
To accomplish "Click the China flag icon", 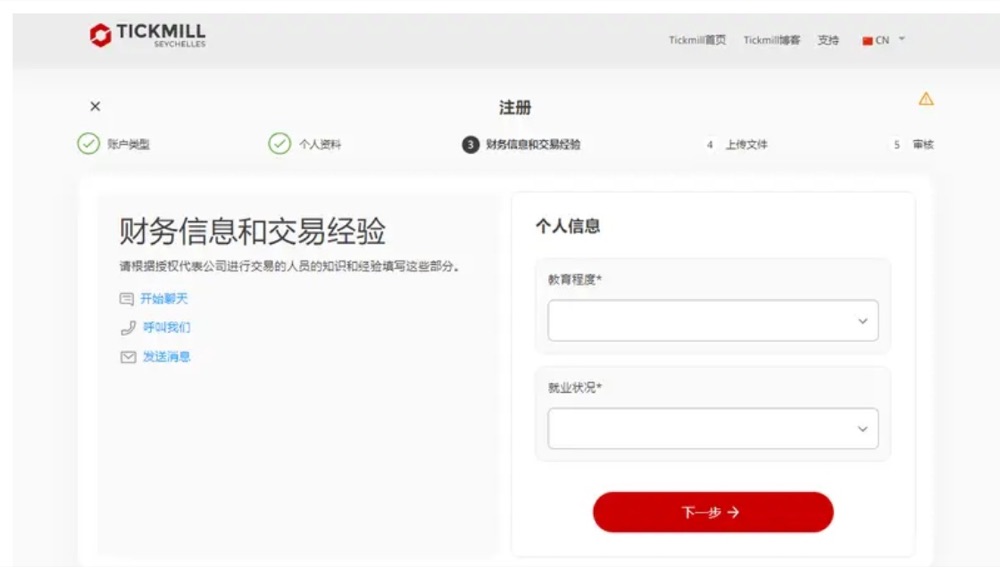I will 867,41.
